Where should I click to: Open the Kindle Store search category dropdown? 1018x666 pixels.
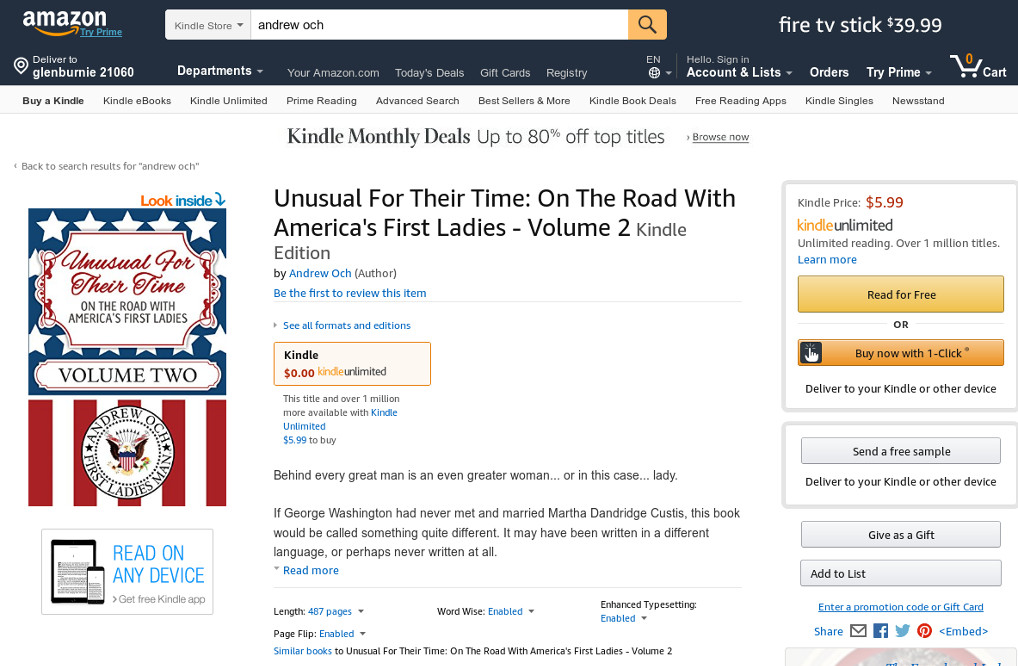coord(208,25)
